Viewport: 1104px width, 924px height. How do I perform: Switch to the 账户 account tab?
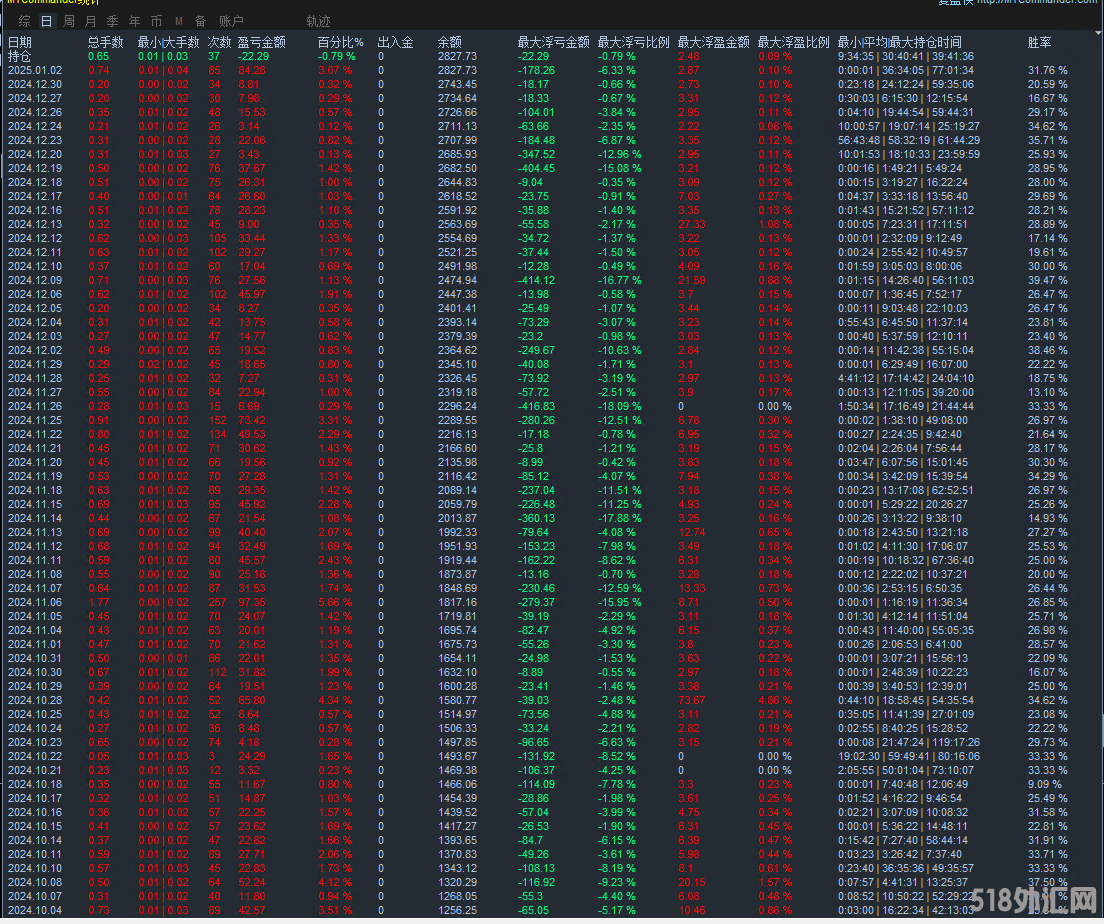tap(231, 21)
